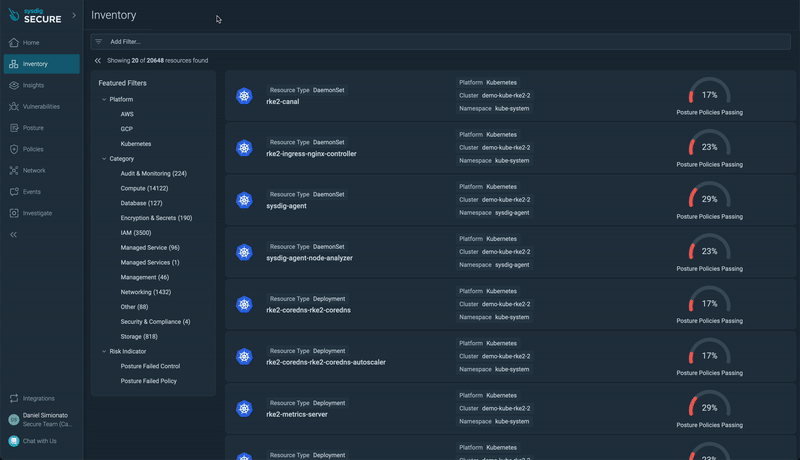The width and height of the screenshot is (800, 460).
Task: Click the Kubernetes icon for rke2-coredns-rke2-coredns-autoscaler
Action: (244, 356)
